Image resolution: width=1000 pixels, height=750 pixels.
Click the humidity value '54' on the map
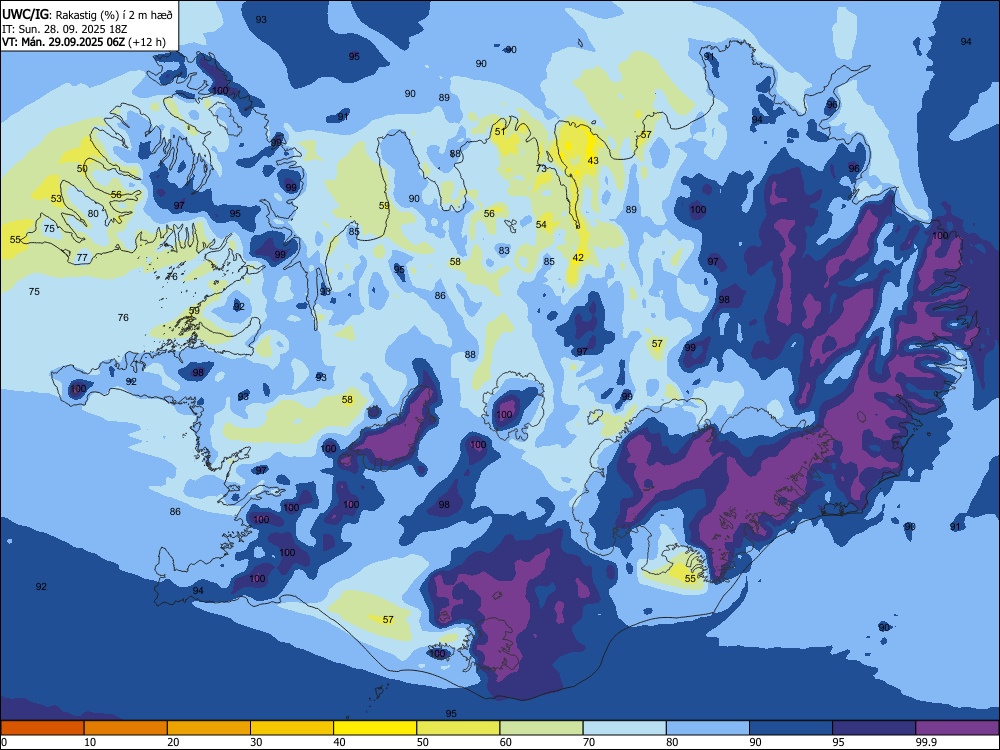click(541, 224)
